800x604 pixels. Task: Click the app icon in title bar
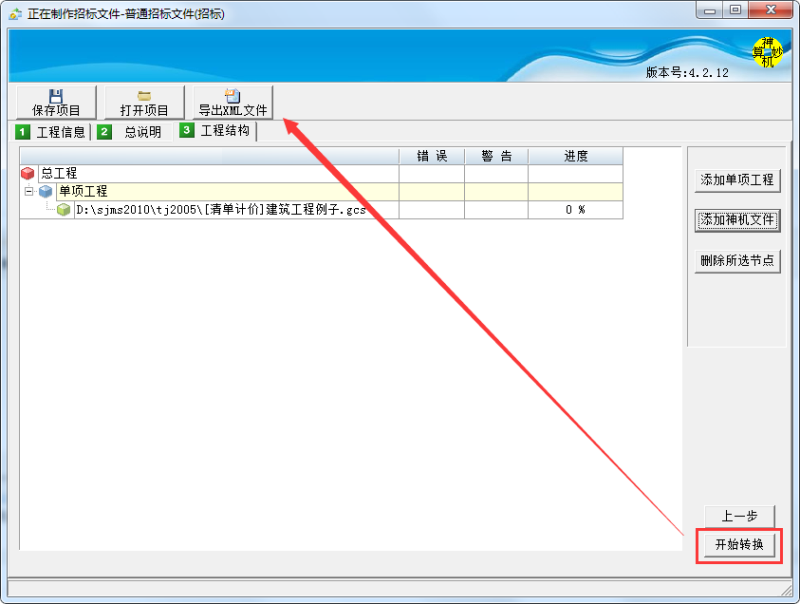(x=15, y=14)
